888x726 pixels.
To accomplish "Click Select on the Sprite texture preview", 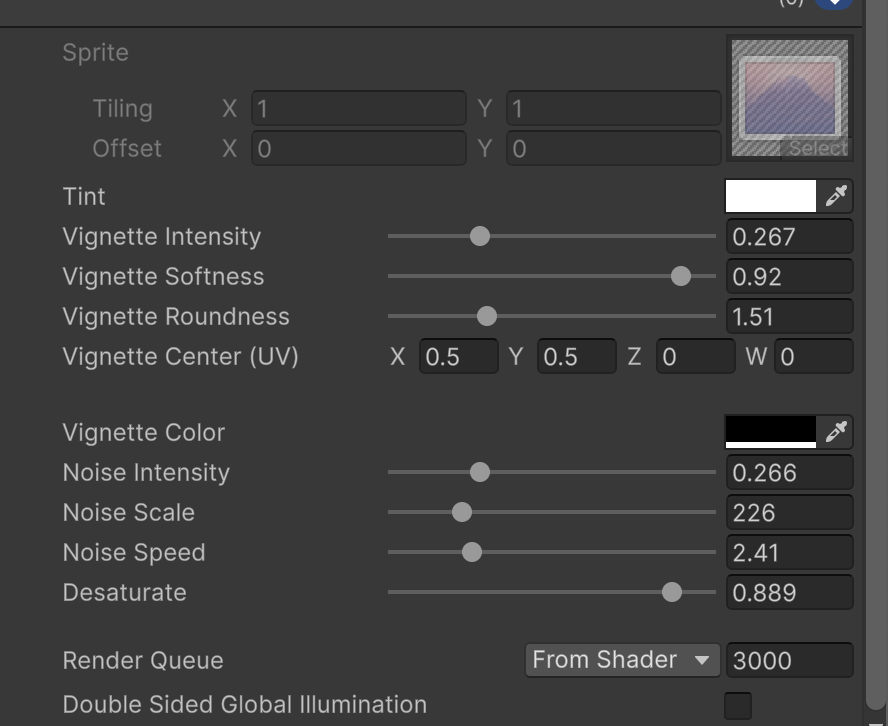I will coord(818,148).
